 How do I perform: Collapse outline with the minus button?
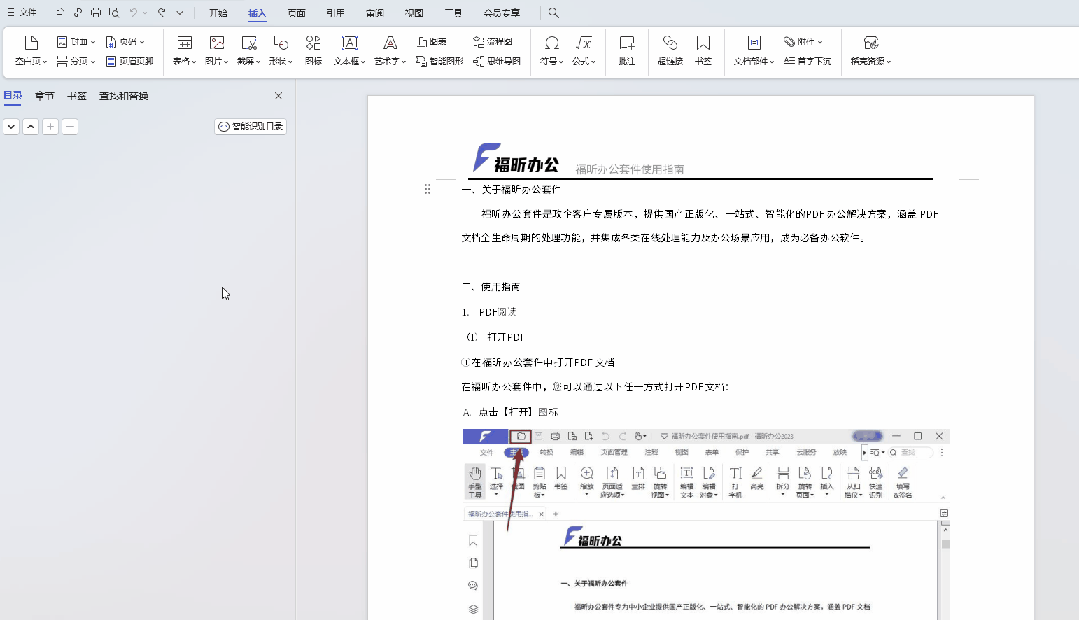click(x=68, y=127)
